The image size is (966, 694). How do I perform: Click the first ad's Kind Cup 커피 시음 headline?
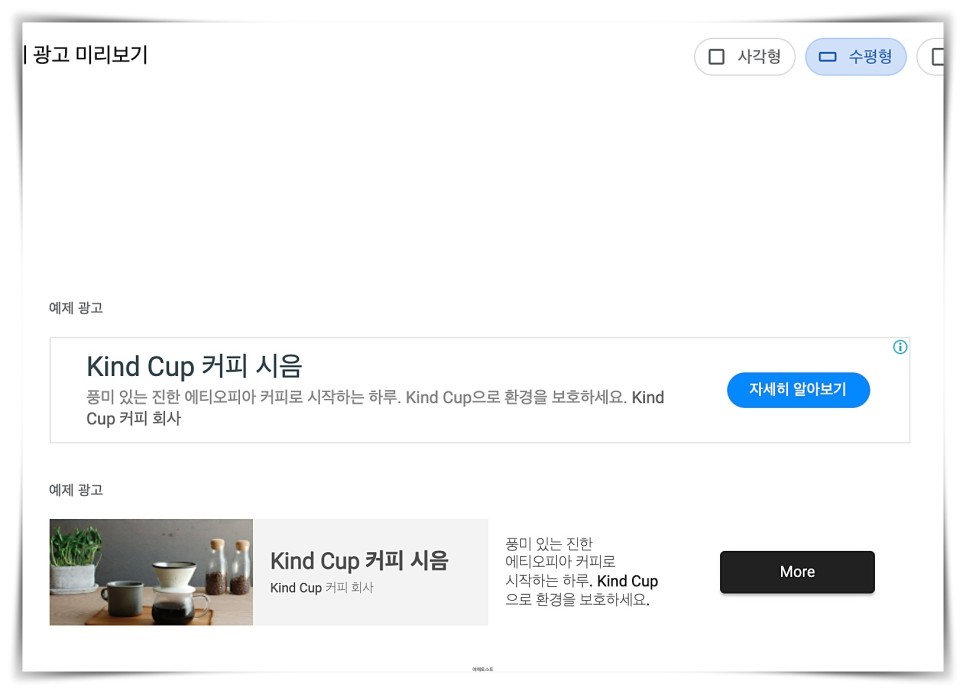pos(194,366)
